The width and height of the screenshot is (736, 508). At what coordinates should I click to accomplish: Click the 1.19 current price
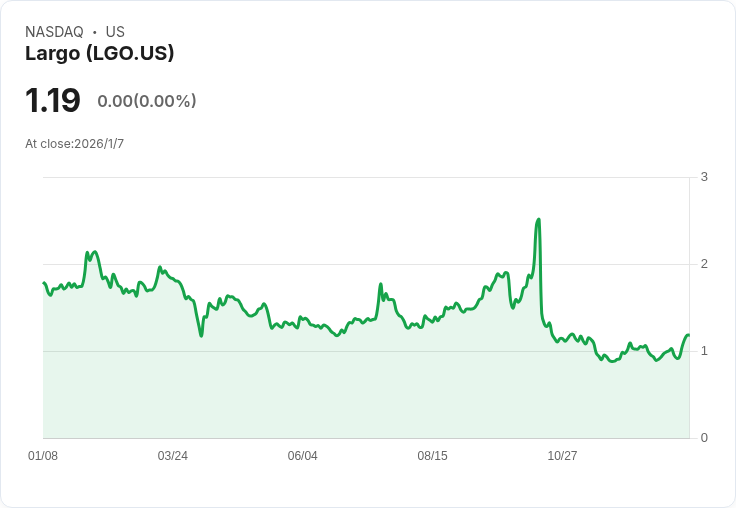tap(53, 101)
